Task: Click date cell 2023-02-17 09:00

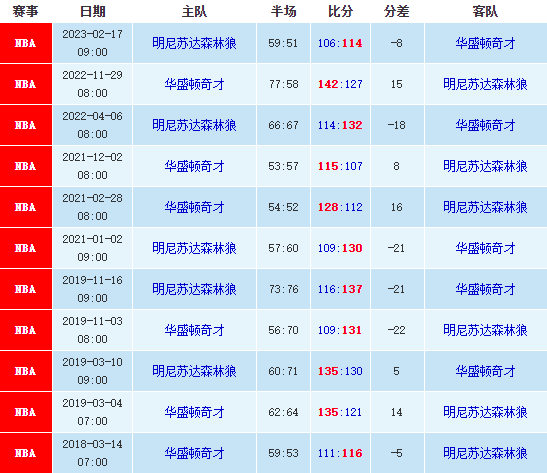Action: click(x=92, y=43)
